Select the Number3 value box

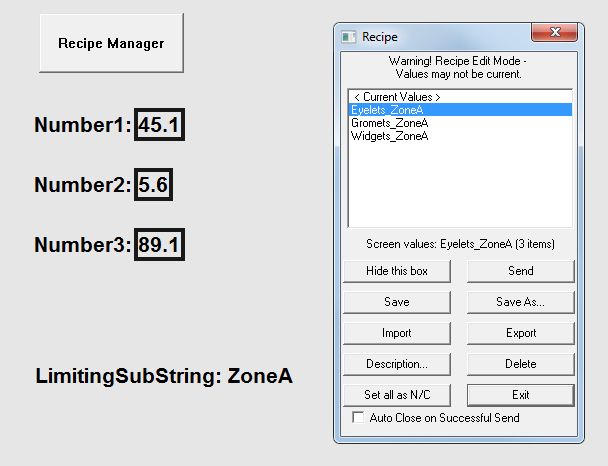[159, 245]
